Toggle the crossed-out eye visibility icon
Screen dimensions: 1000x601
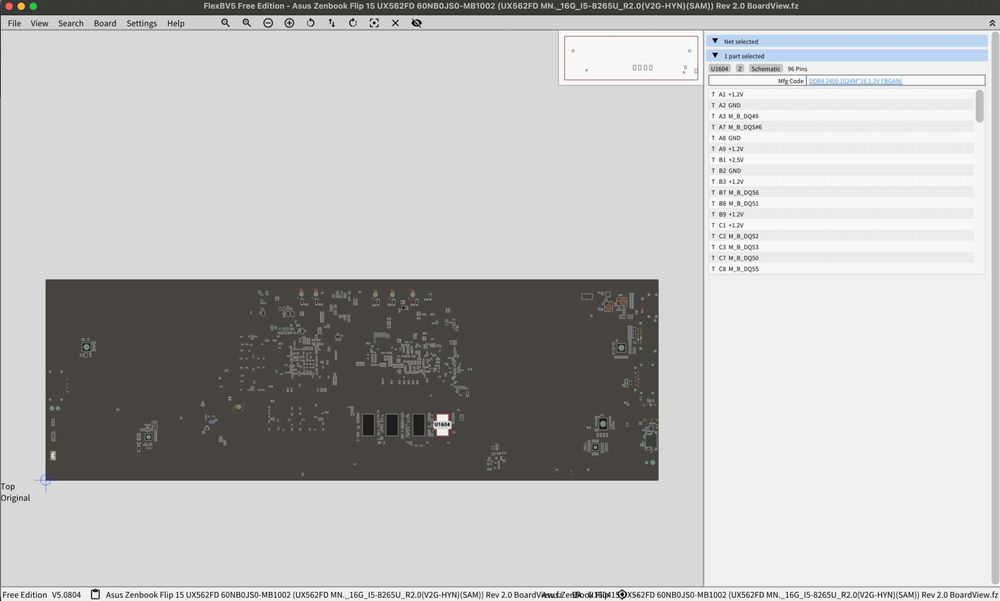(x=416, y=23)
